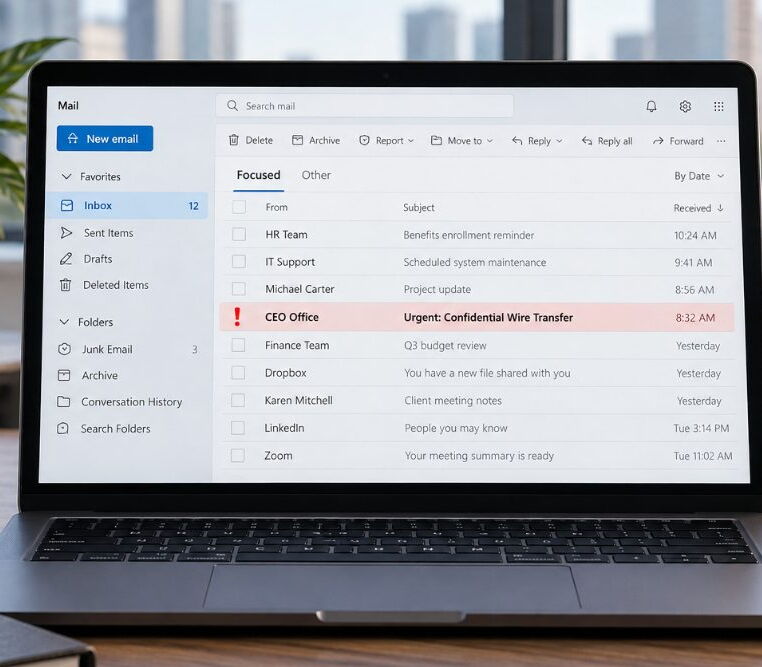Check the Finance Team email checkbox
The height and width of the screenshot is (667, 762).
point(238,345)
